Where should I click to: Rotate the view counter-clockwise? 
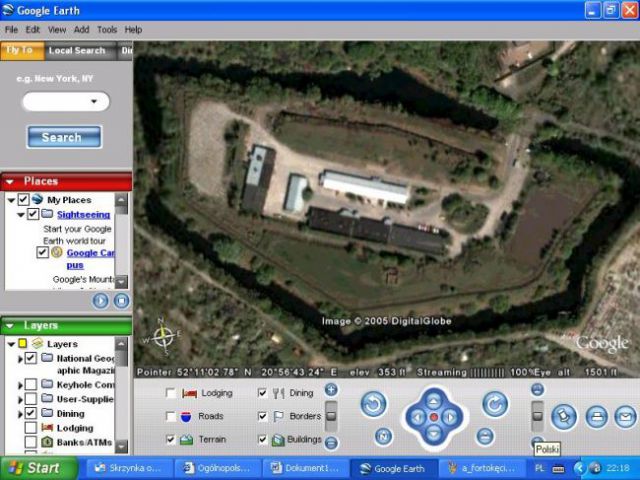(373, 404)
